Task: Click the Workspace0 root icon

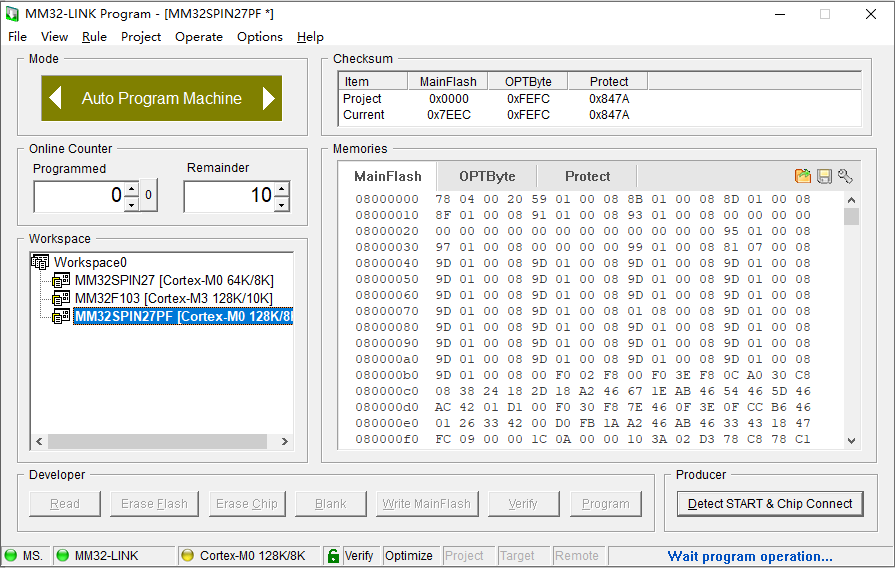Action: click(40, 262)
